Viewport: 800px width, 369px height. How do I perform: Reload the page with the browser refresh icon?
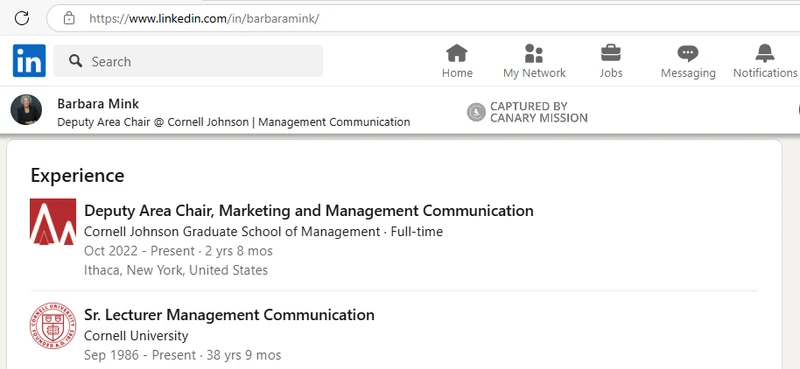pyautogui.click(x=21, y=18)
